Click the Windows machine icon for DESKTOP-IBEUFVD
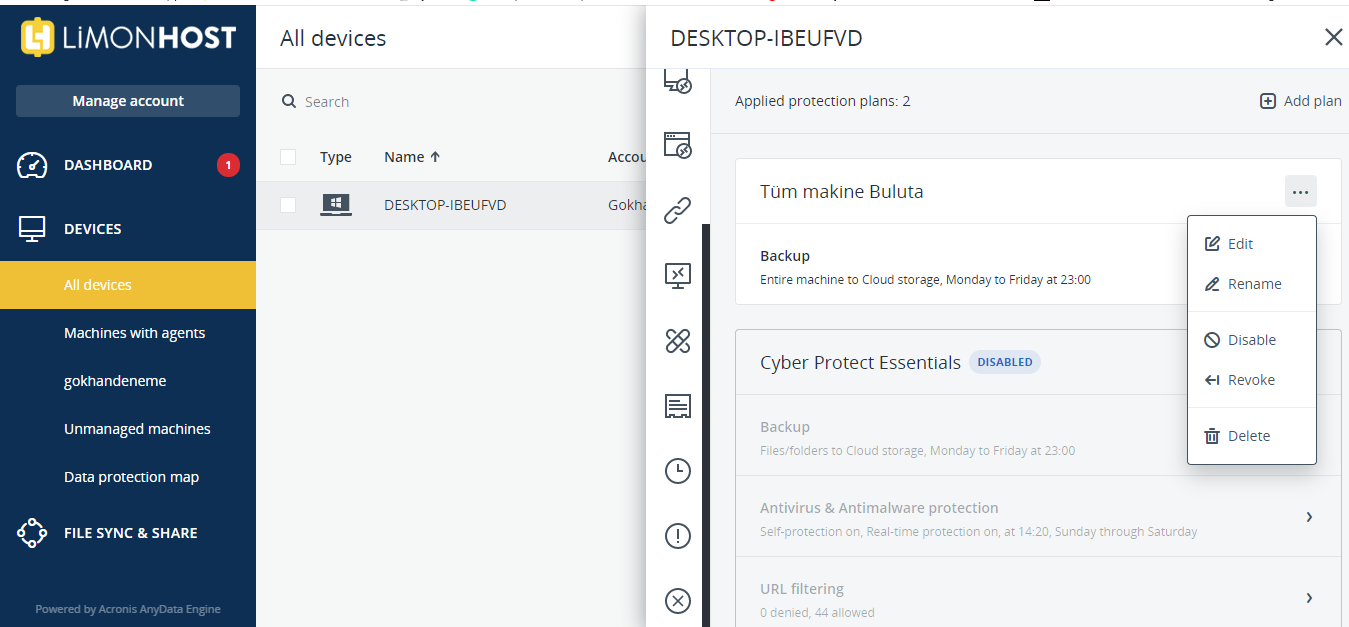 coord(336,205)
